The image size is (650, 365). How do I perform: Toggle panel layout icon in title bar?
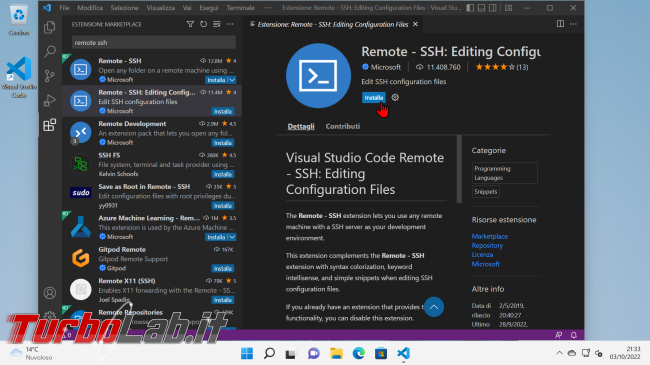(x=481, y=8)
